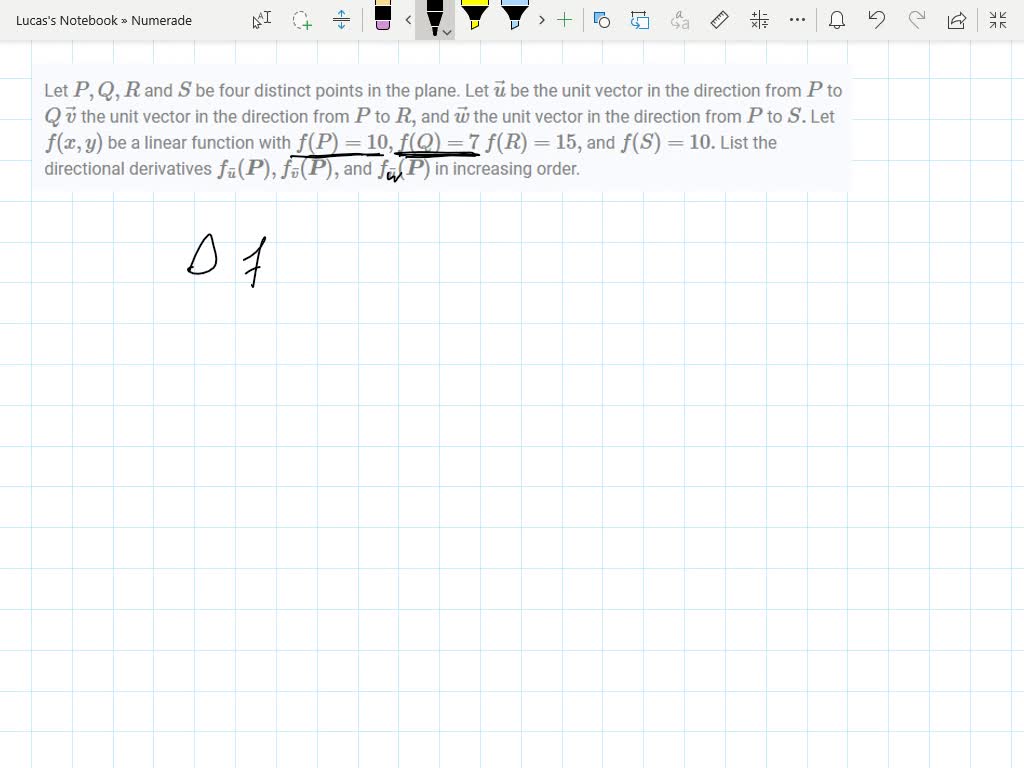Select the Insert Space tool
Image resolution: width=1024 pixels, height=768 pixels.
(x=341, y=20)
